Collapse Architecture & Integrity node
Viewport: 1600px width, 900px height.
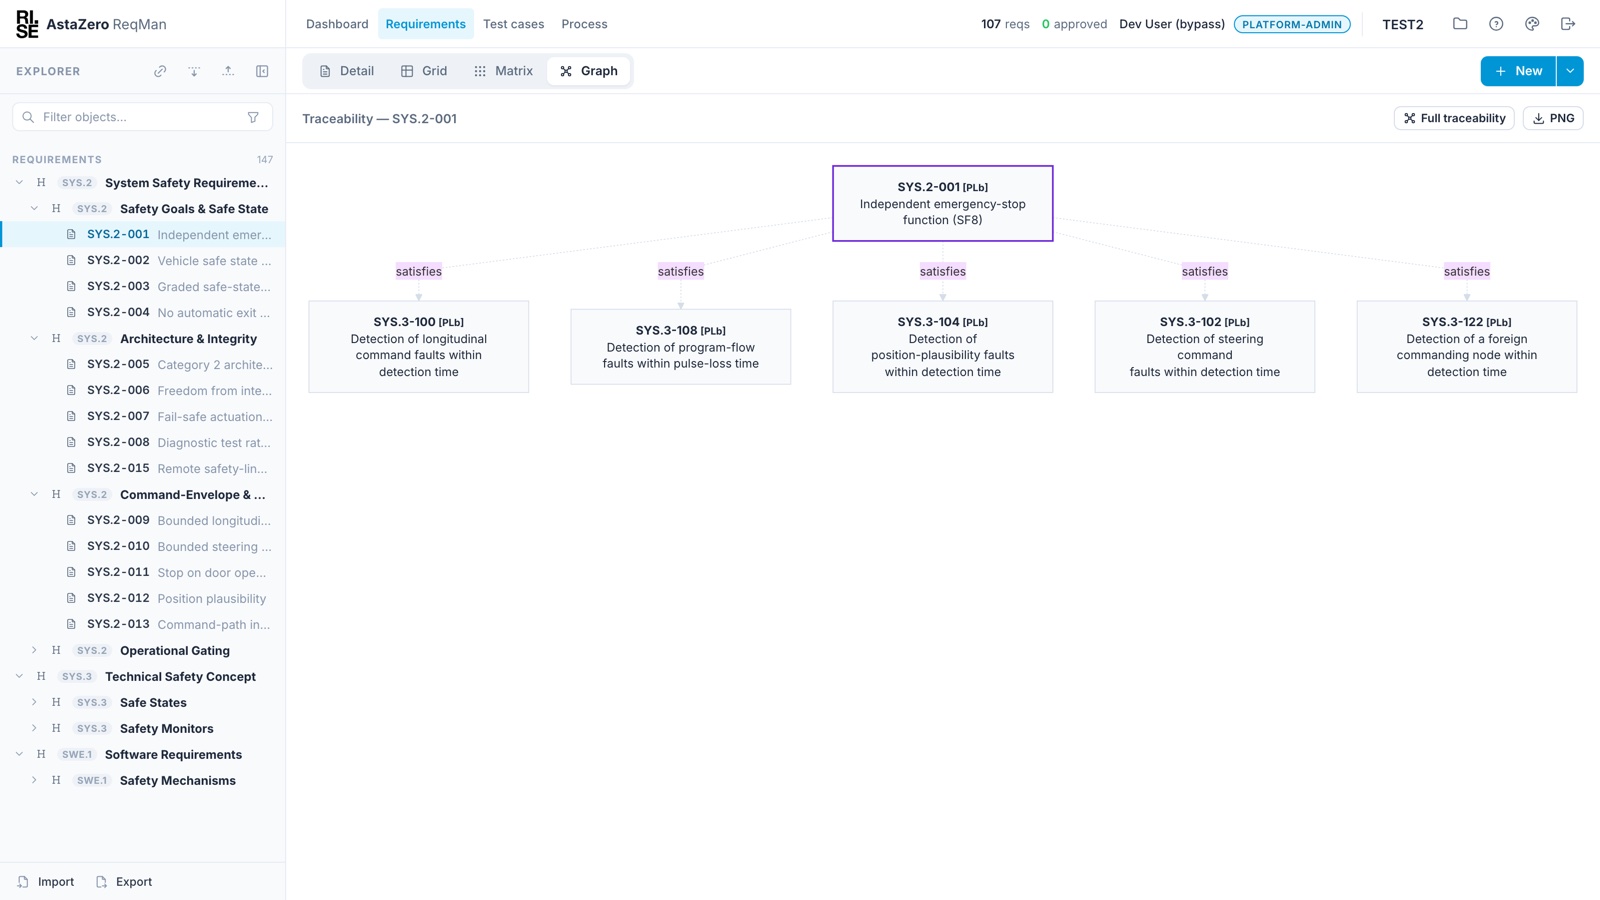[x=34, y=338]
